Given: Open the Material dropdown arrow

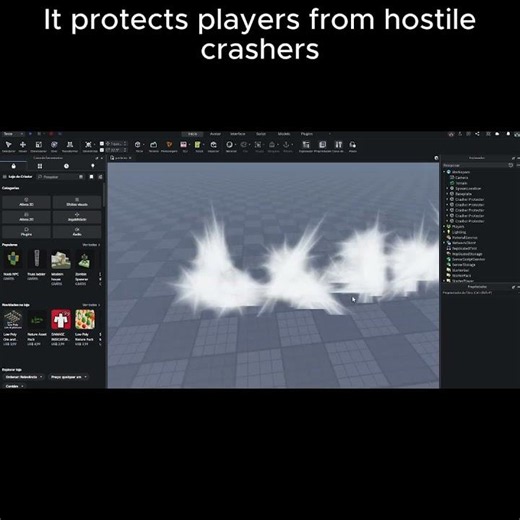Looking at the screenshot, I should pyautogui.click(x=236, y=145).
